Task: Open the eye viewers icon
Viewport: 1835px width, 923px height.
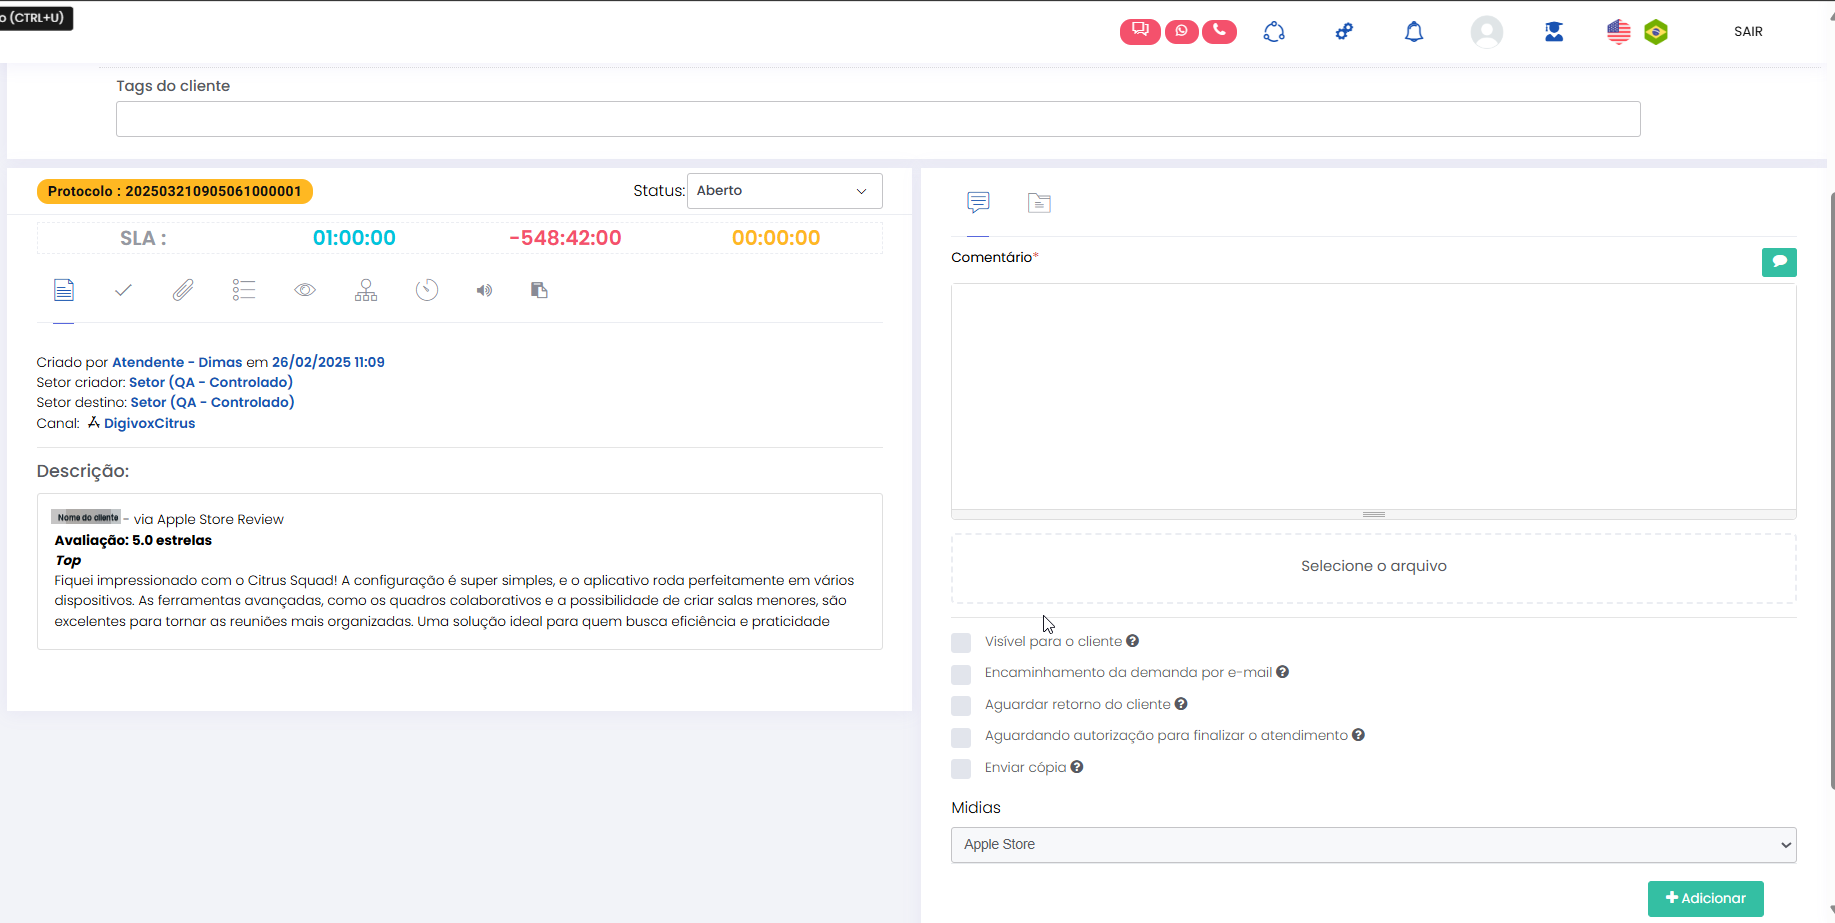Action: 305,290
